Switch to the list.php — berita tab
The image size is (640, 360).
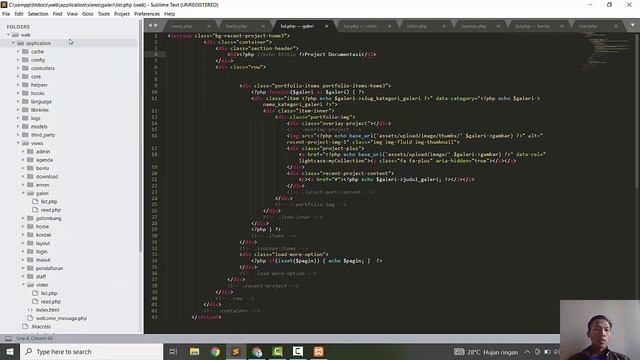click(x=532, y=26)
